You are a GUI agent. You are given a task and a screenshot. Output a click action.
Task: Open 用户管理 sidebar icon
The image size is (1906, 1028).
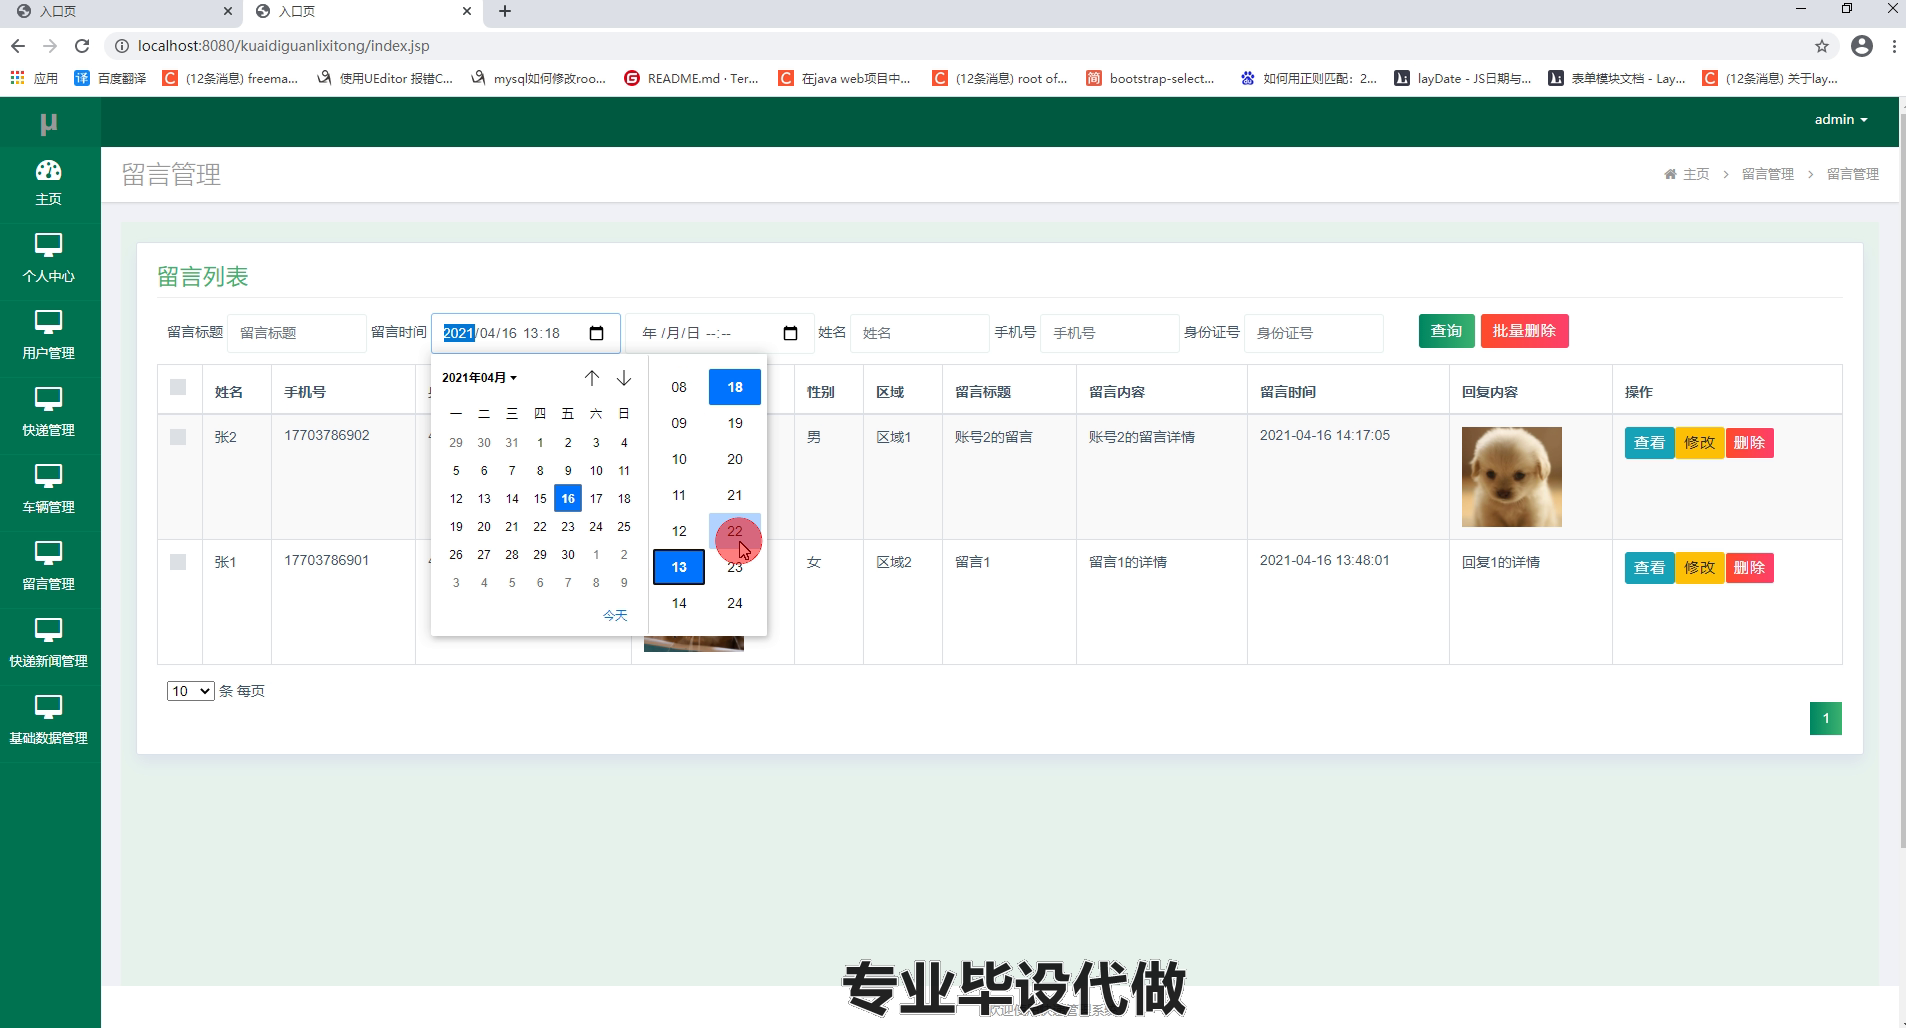[48, 322]
